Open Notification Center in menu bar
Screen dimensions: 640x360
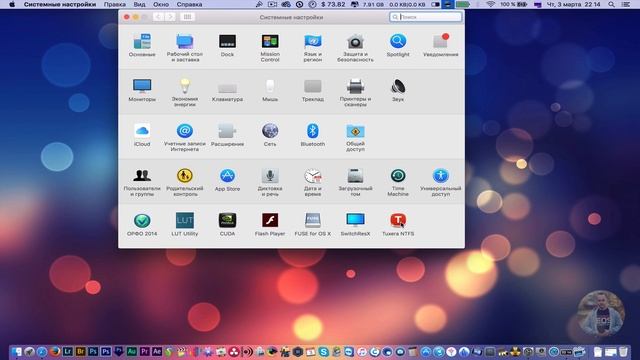625,4
